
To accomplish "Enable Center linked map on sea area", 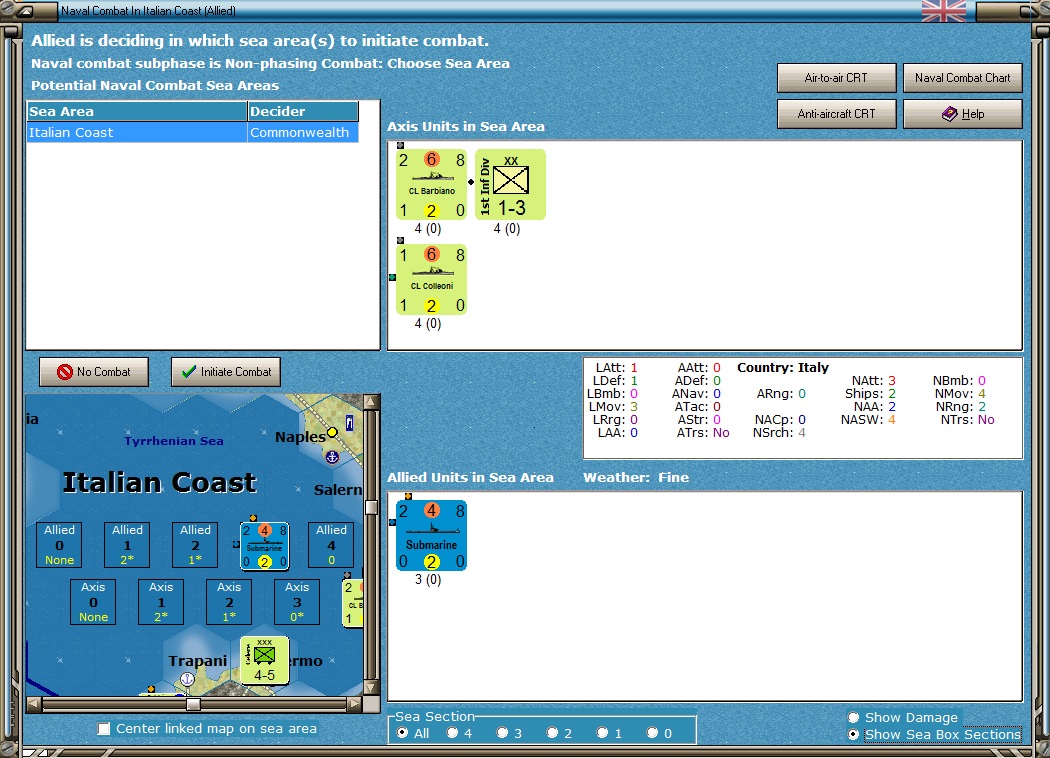I will pos(104,729).
